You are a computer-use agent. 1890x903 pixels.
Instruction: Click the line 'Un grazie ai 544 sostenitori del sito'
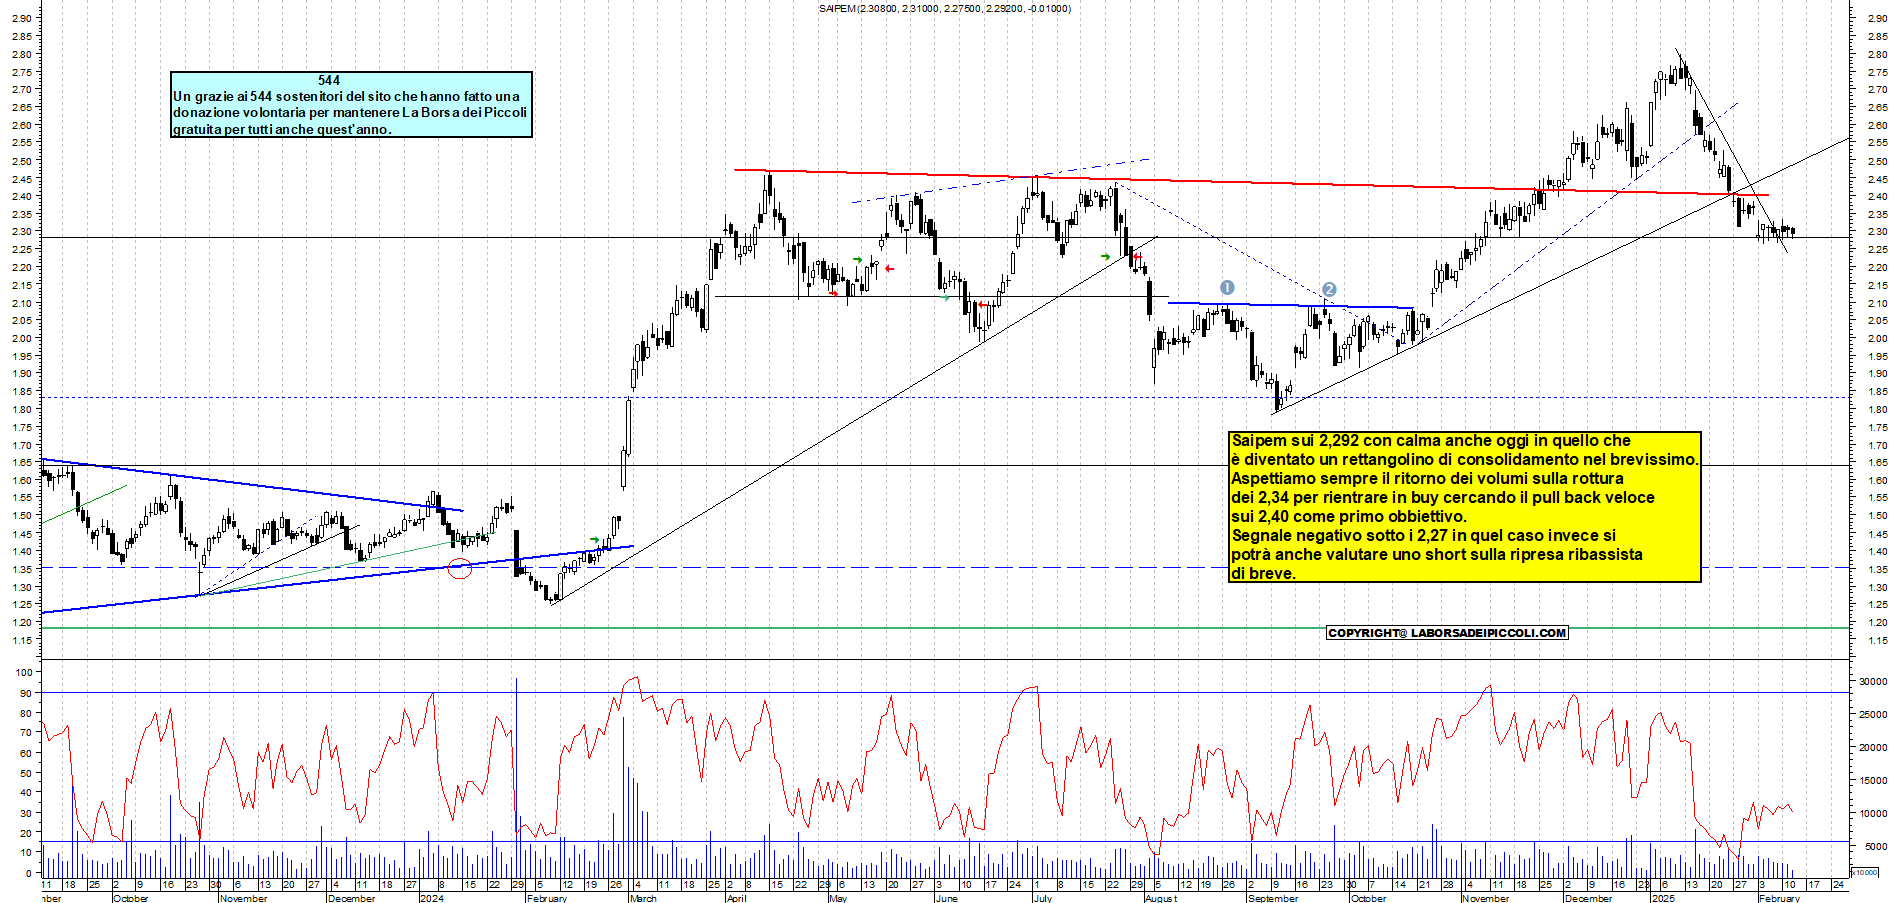(346, 97)
